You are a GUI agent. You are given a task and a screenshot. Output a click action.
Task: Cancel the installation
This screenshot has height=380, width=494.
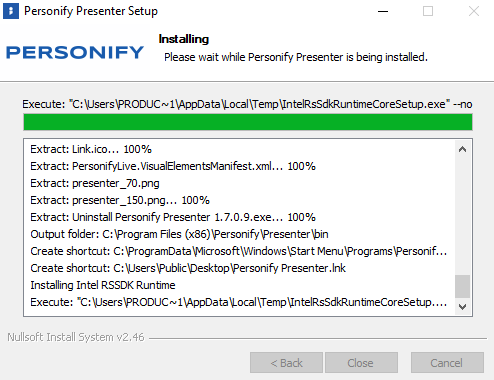tap(447, 363)
